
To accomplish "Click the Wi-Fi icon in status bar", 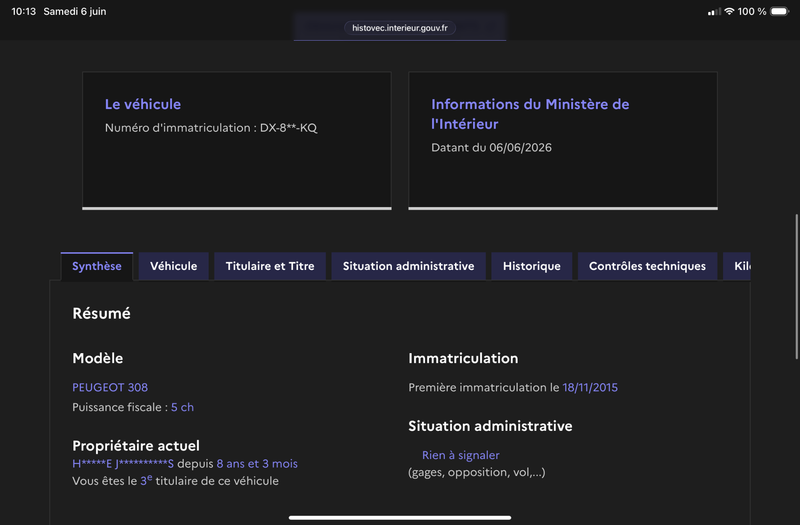I will [729, 11].
